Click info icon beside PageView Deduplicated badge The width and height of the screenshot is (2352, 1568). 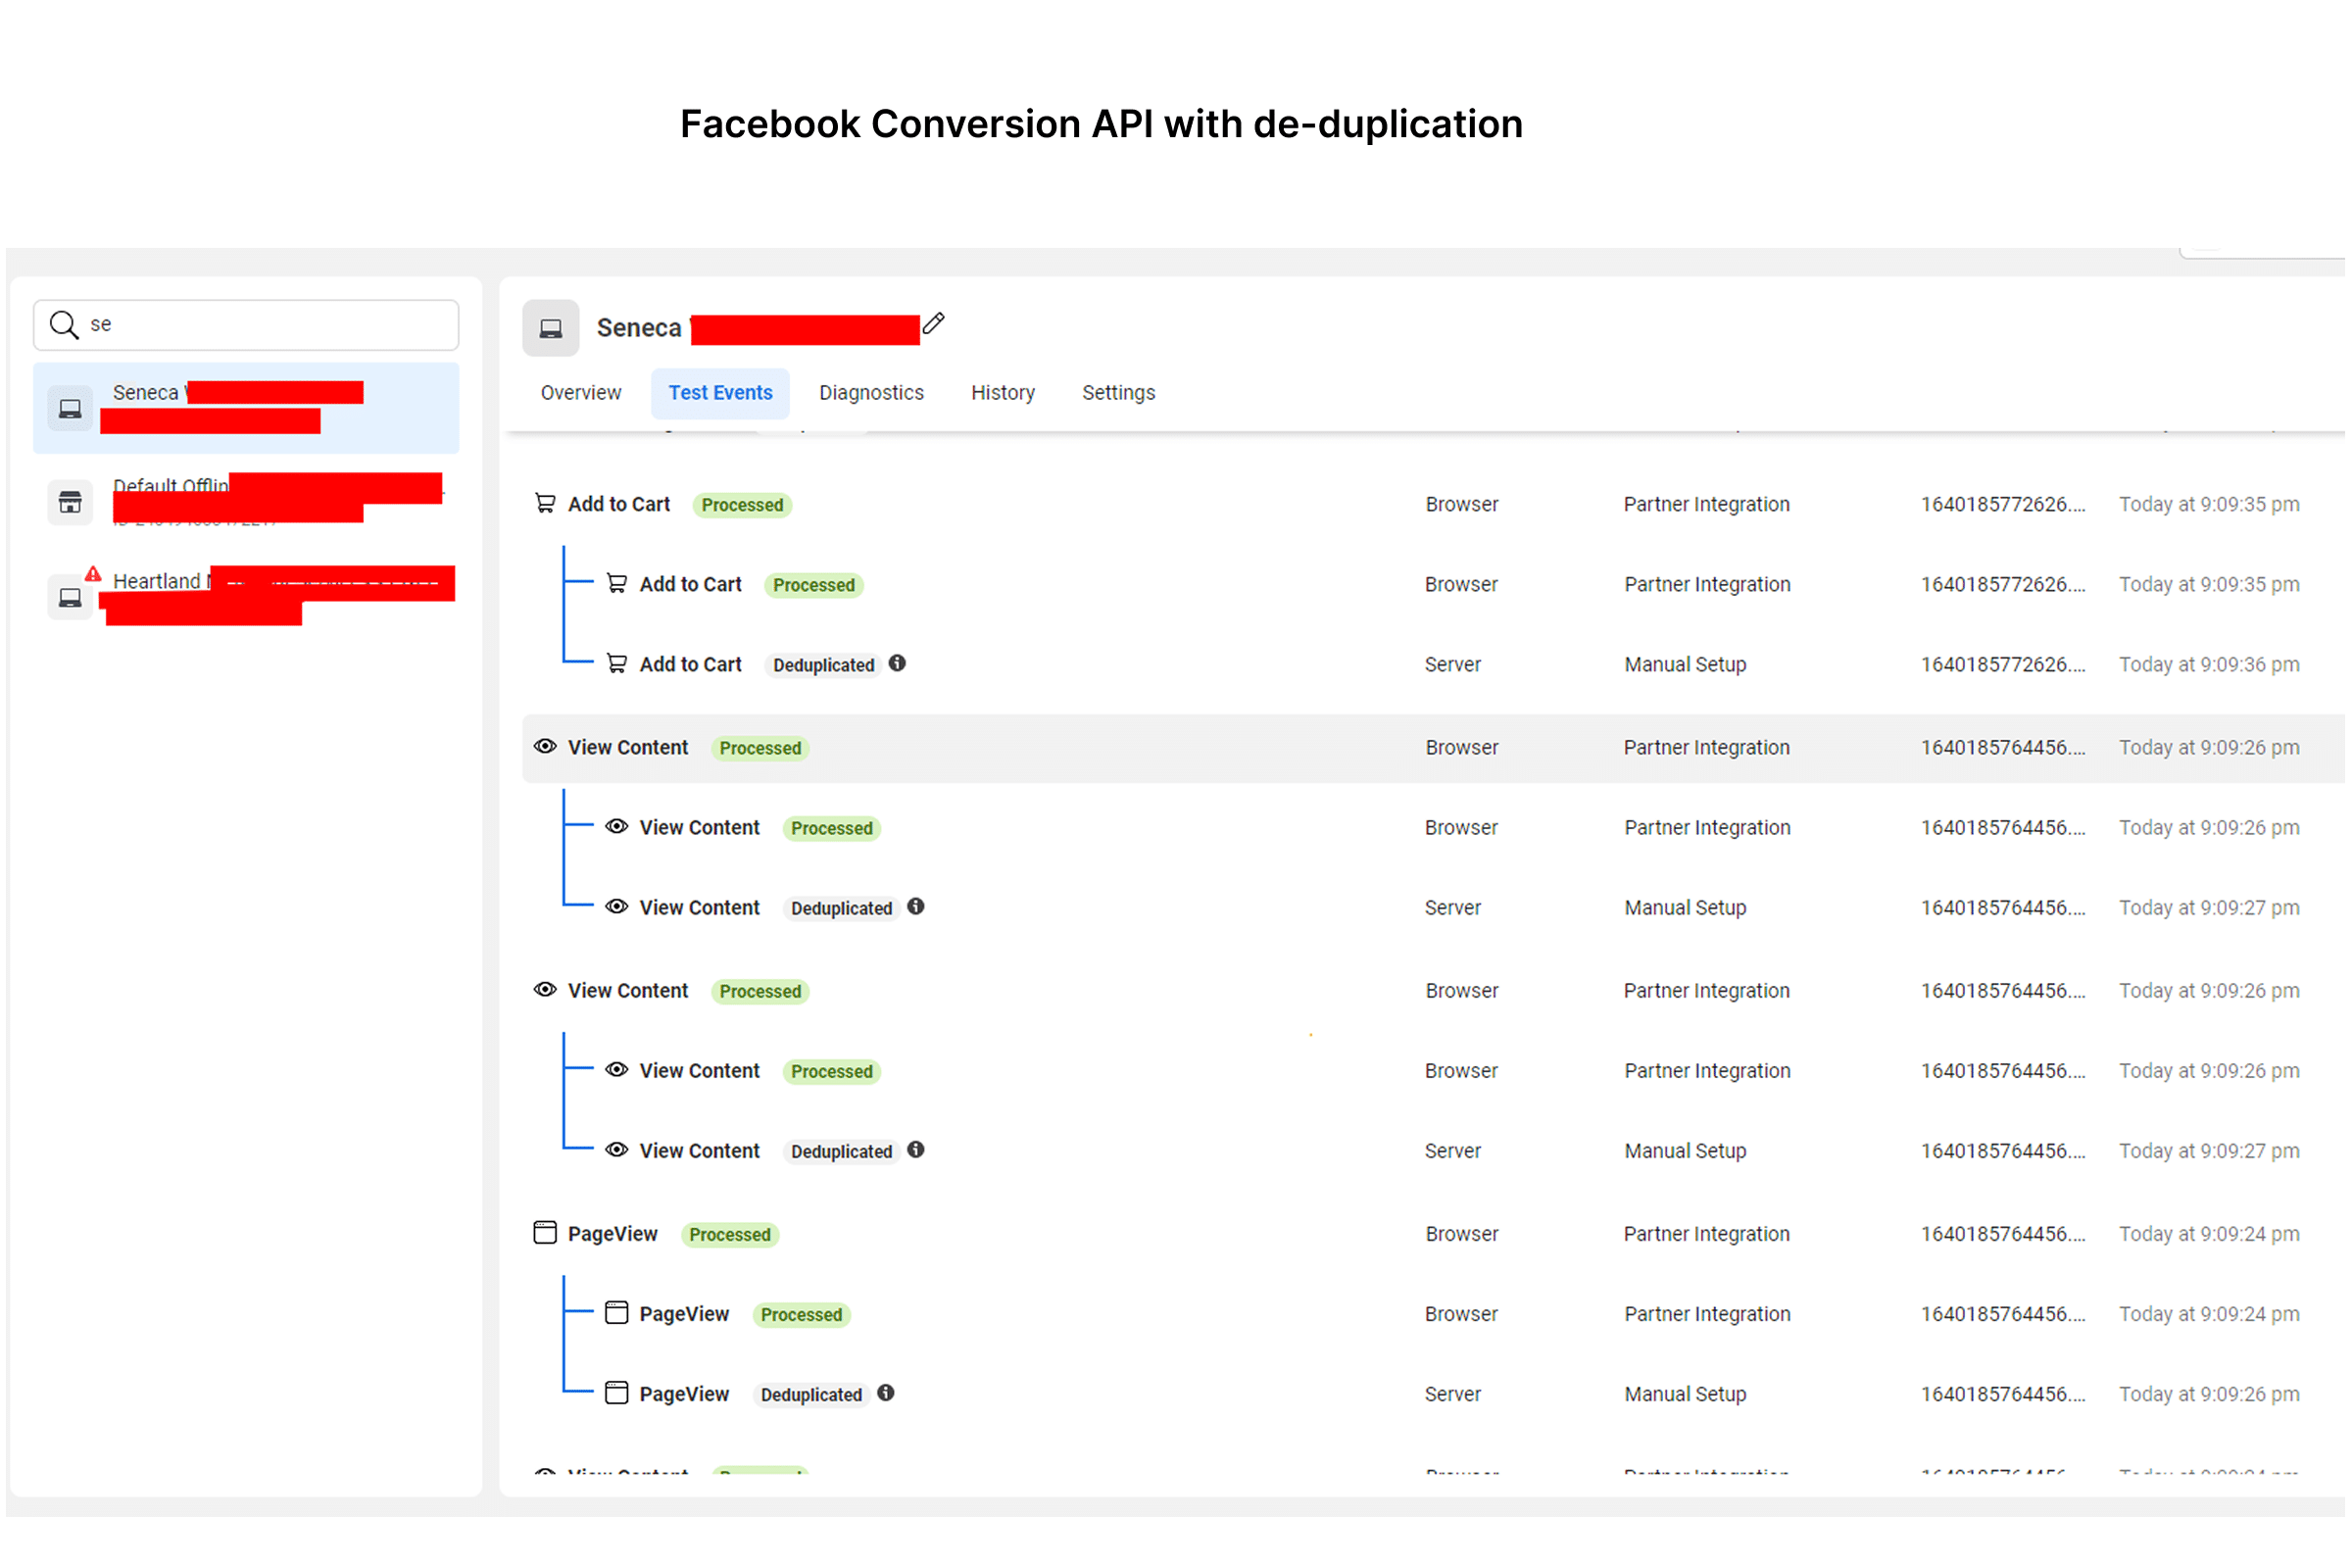coord(887,1395)
